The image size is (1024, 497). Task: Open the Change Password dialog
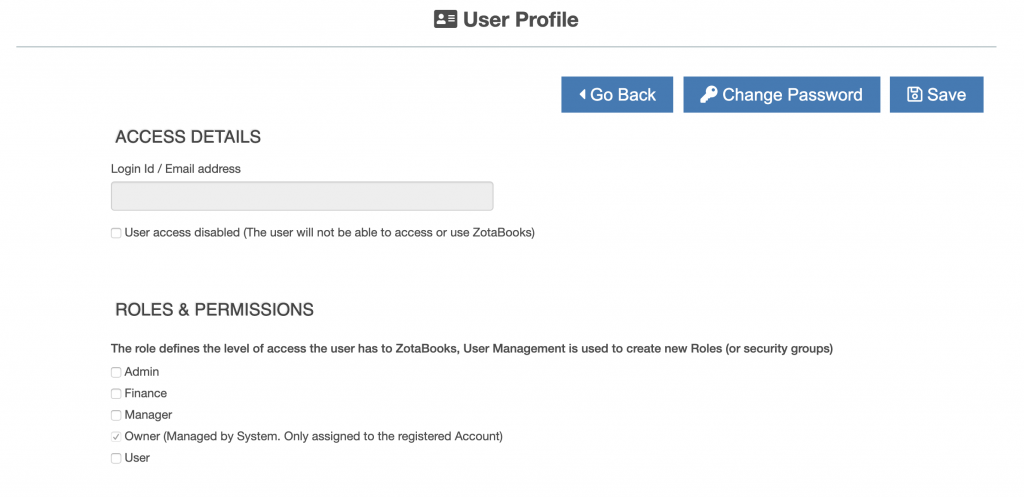pyautogui.click(x=782, y=95)
